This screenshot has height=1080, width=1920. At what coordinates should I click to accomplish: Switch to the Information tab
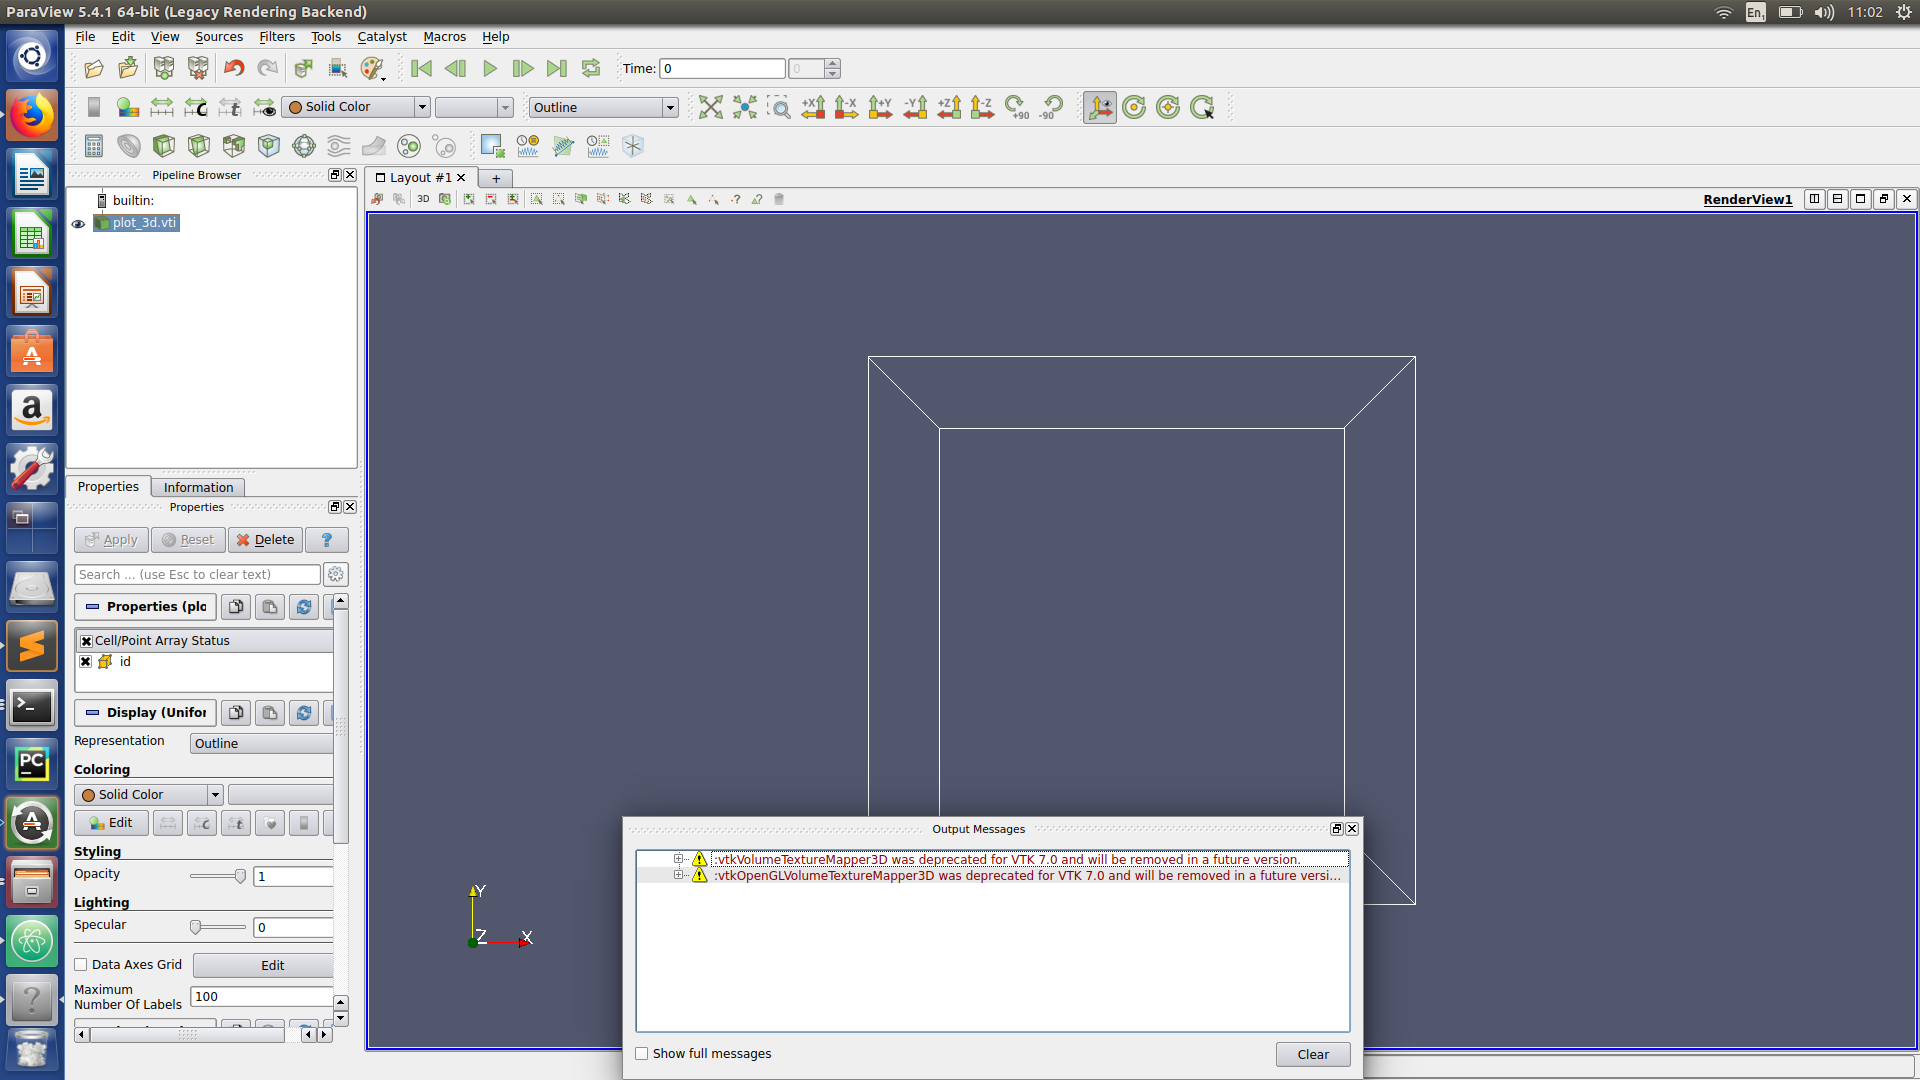point(198,487)
